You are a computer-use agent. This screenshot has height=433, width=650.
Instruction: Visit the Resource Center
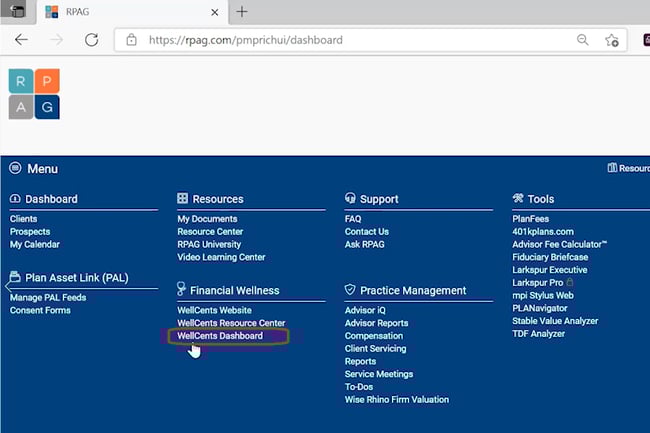point(210,232)
